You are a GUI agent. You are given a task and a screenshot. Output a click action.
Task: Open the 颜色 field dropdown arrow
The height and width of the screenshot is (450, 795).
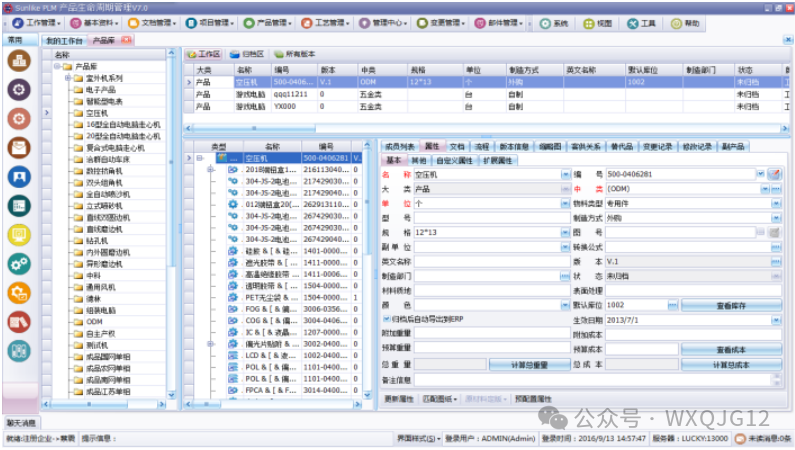[565, 305]
